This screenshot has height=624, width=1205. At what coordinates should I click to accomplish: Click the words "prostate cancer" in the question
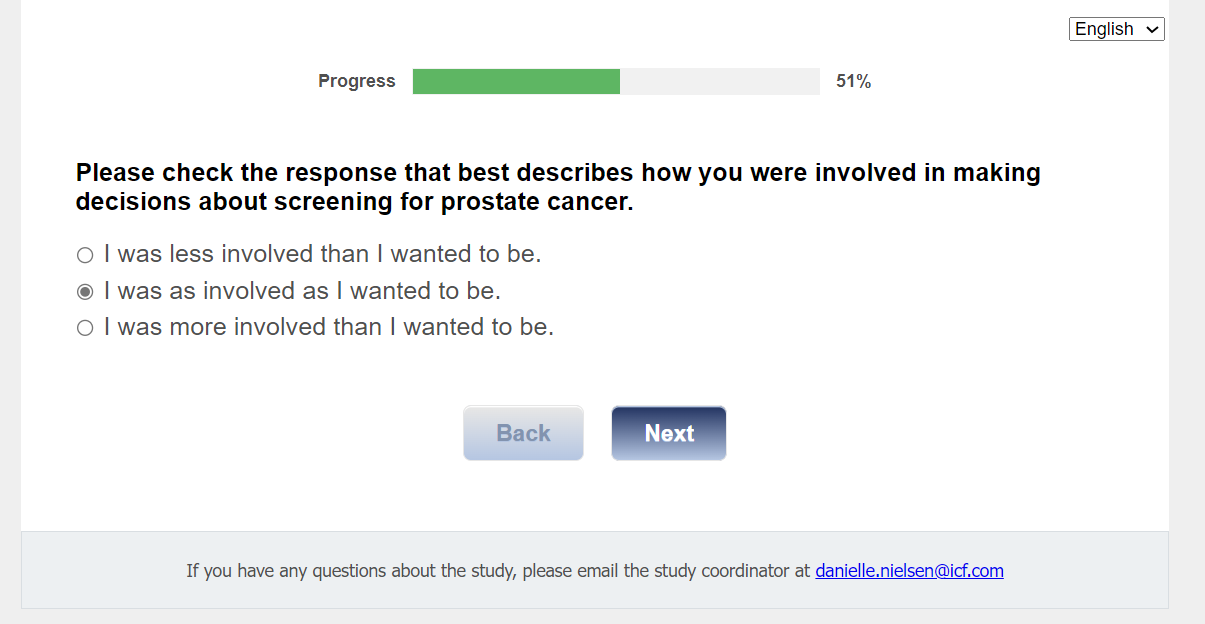pyautogui.click(x=536, y=202)
